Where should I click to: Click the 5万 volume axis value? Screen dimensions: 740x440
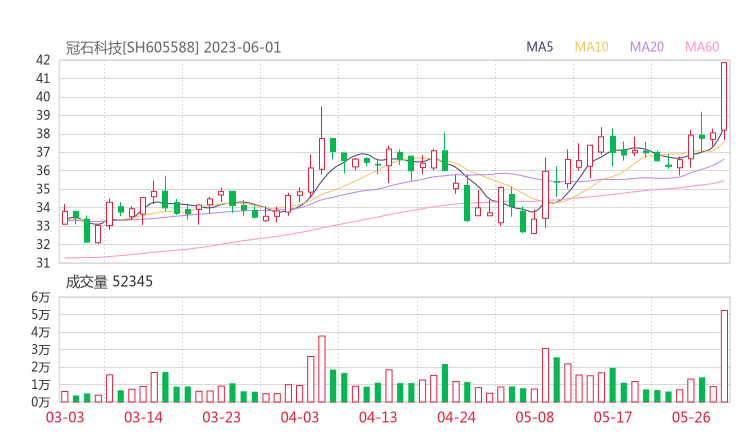pyautogui.click(x=41, y=314)
